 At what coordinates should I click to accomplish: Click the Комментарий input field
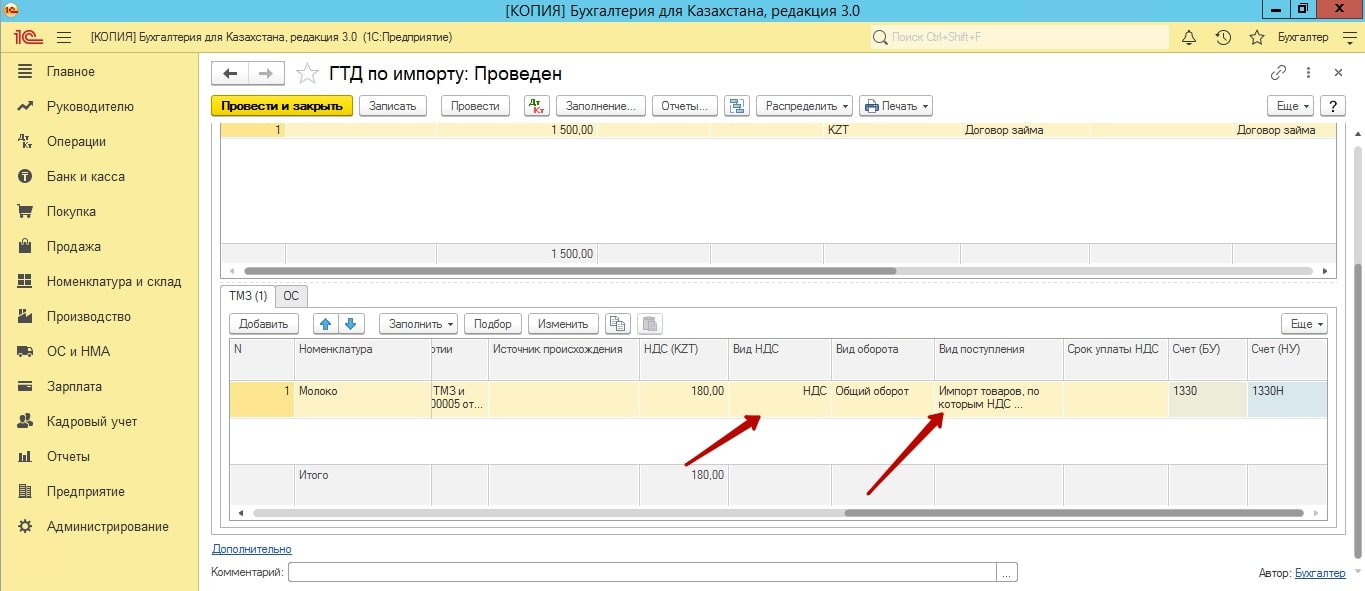(x=642, y=572)
